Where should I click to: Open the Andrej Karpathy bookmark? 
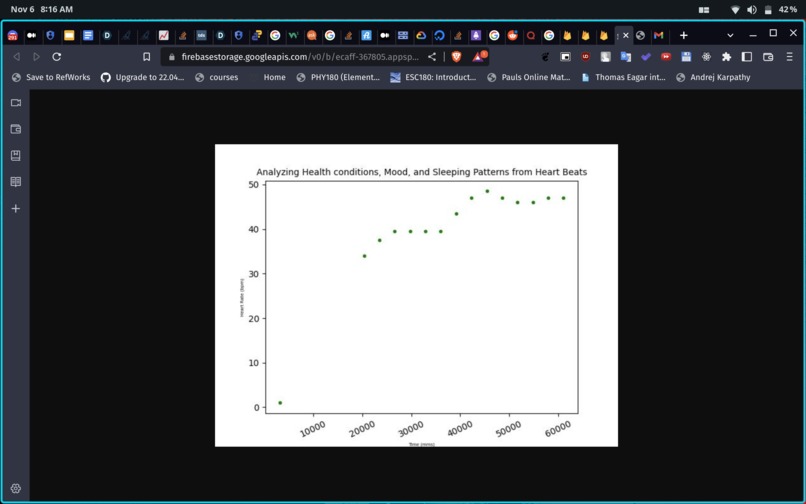coord(713,77)
